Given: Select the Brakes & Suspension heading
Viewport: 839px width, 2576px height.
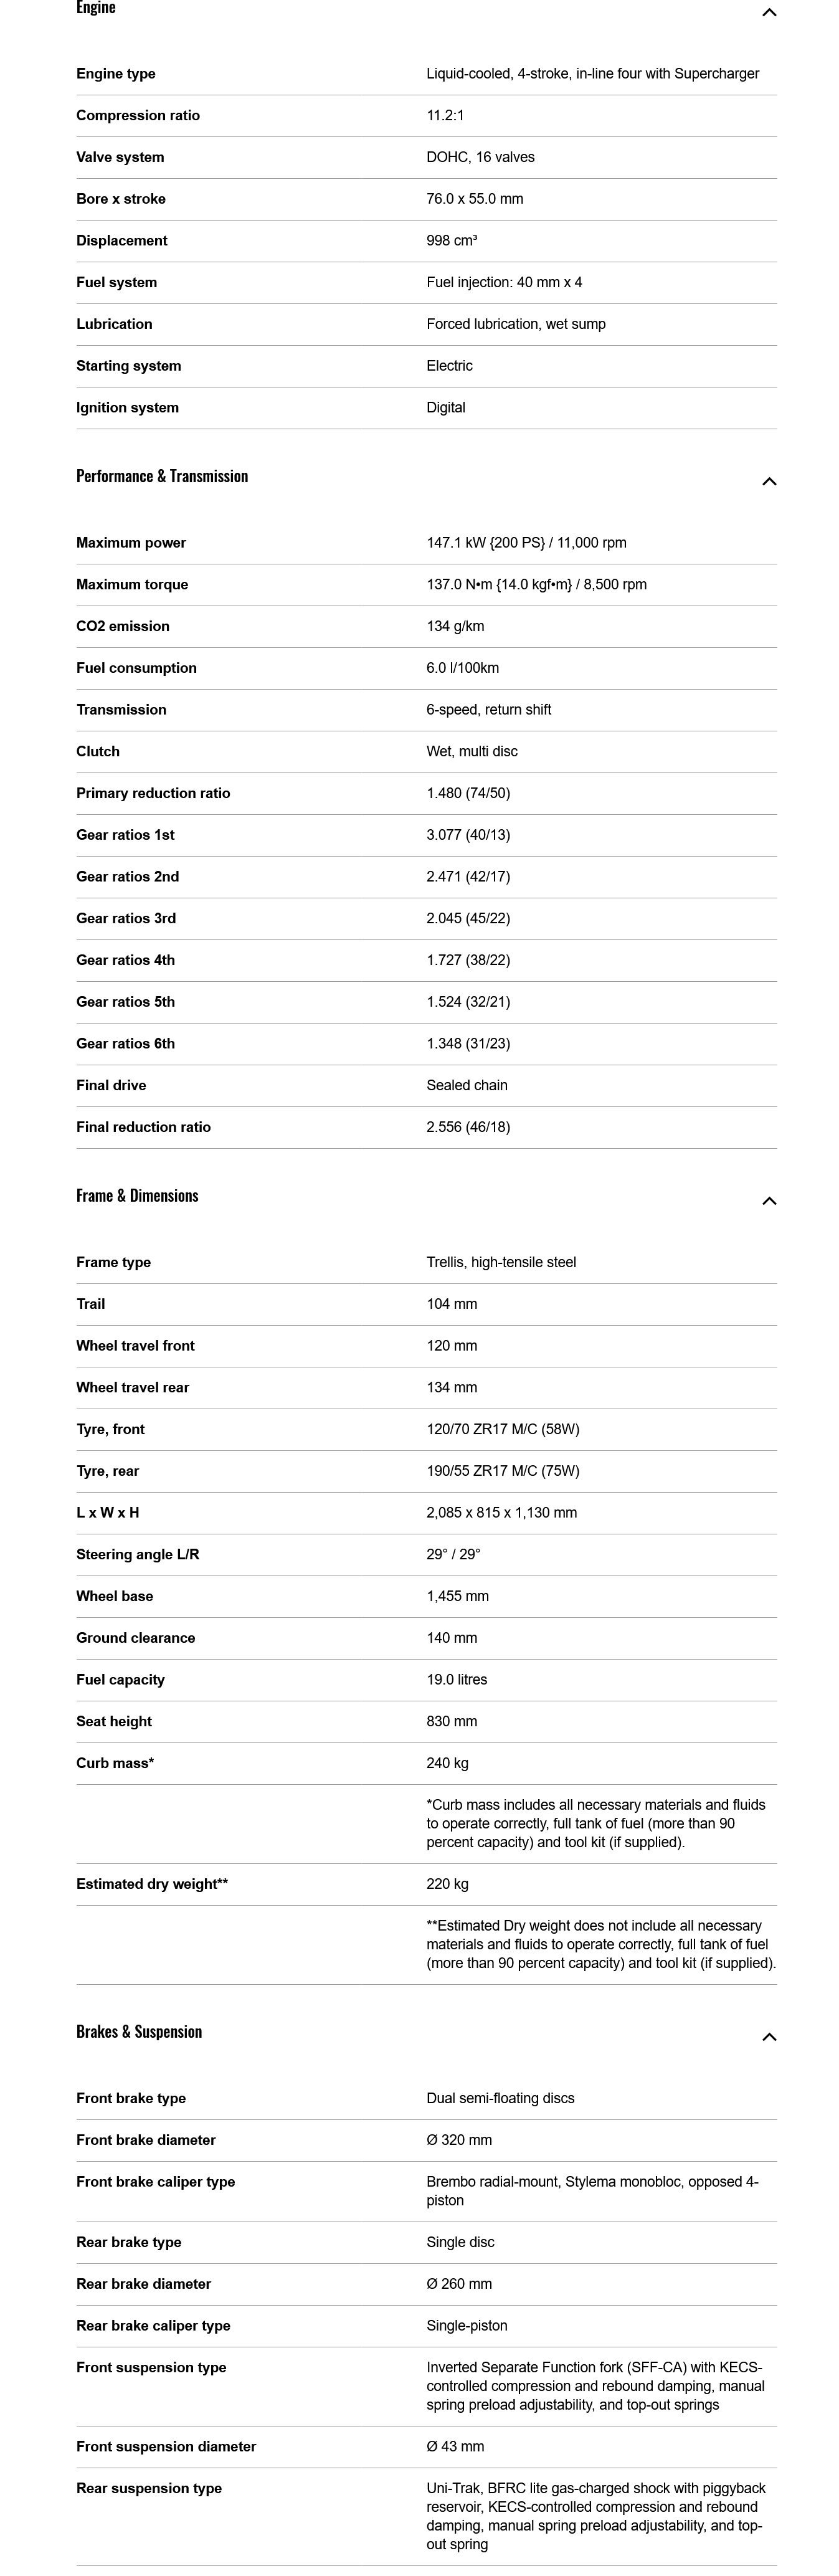Looking at the screenshot, I should tap(139, 2031).
